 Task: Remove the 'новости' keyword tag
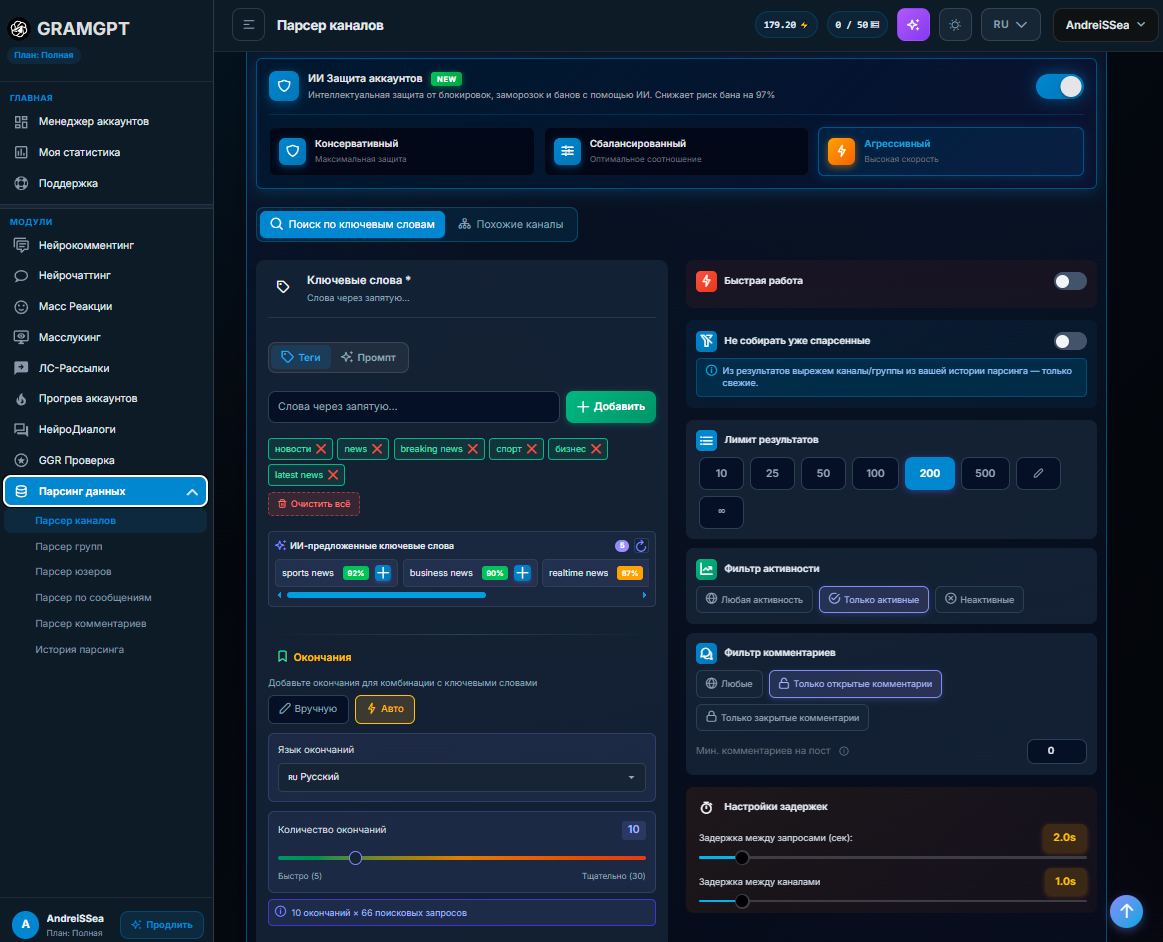(x=321, y=449)
